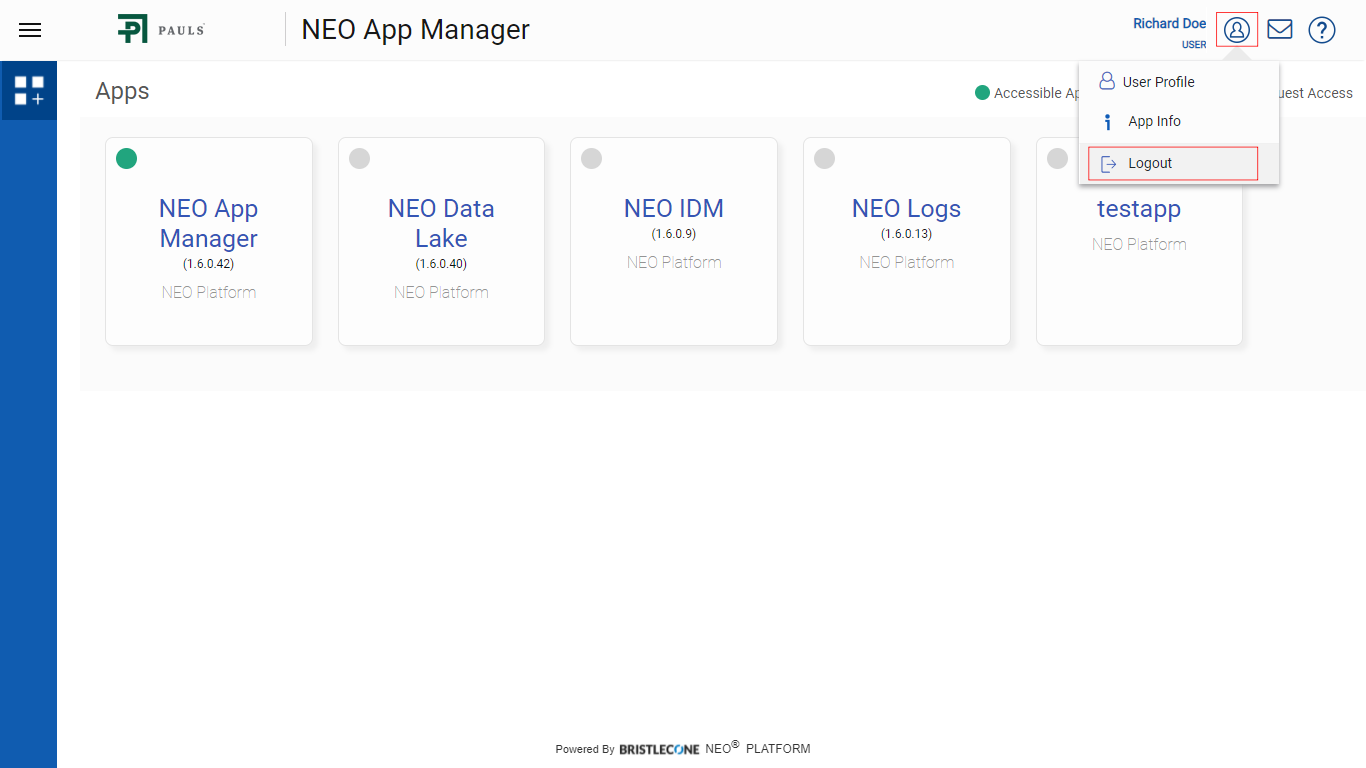Click version (1.6.0.13) text
This screenshot has width=1366, height=768.
click(906, 234)
